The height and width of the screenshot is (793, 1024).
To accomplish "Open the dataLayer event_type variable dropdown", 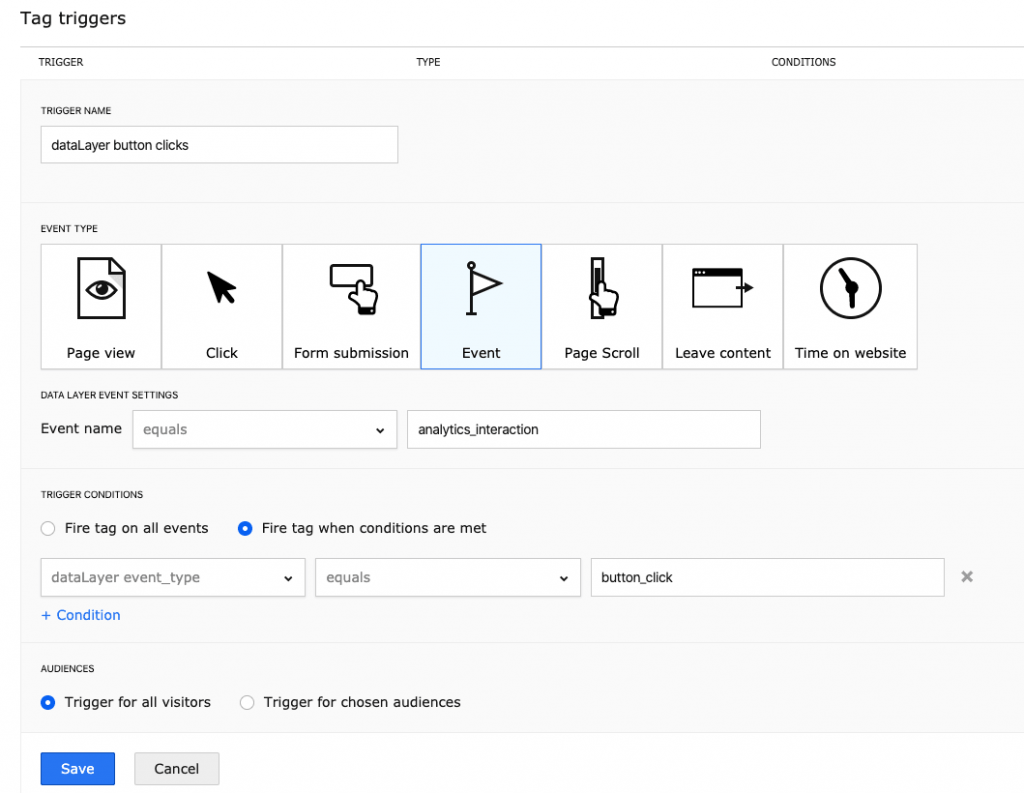I will (172, 577).
